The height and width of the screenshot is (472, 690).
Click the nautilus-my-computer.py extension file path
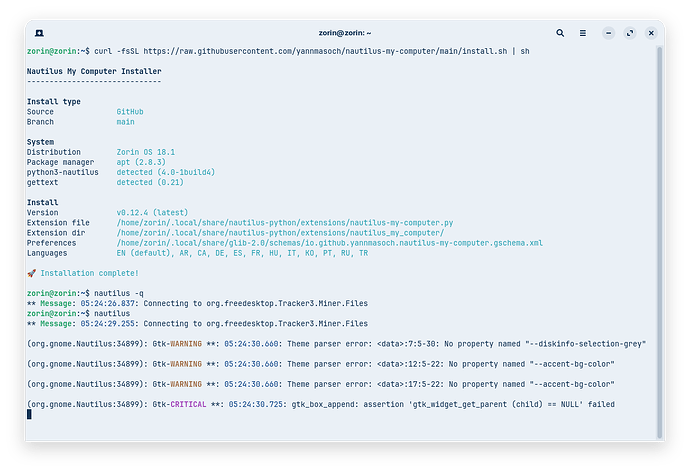[285, 223]
